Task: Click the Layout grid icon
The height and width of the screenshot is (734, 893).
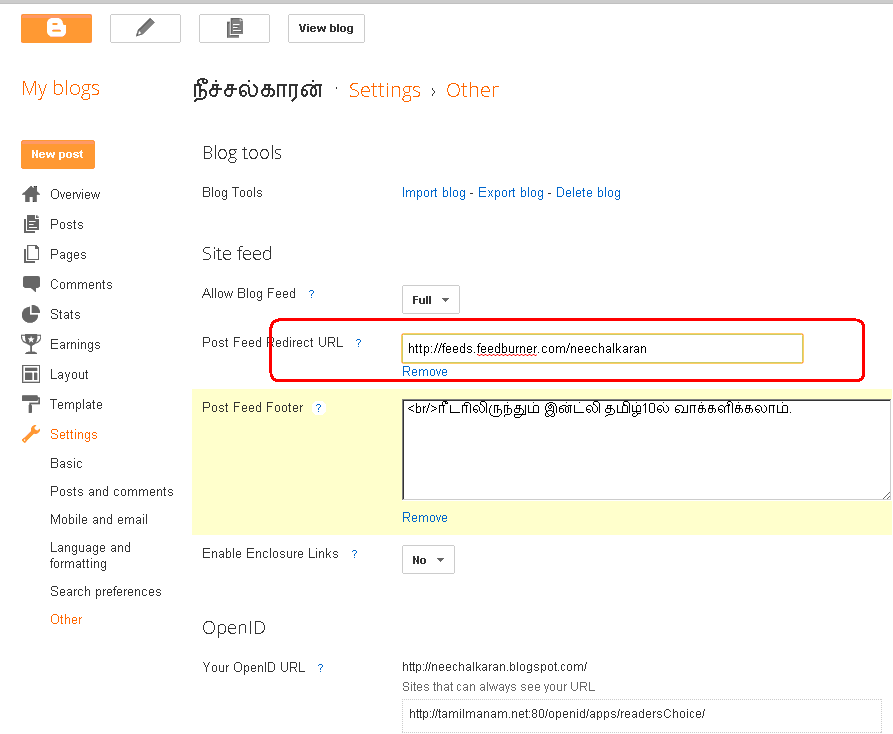Action: click(31, 374)
